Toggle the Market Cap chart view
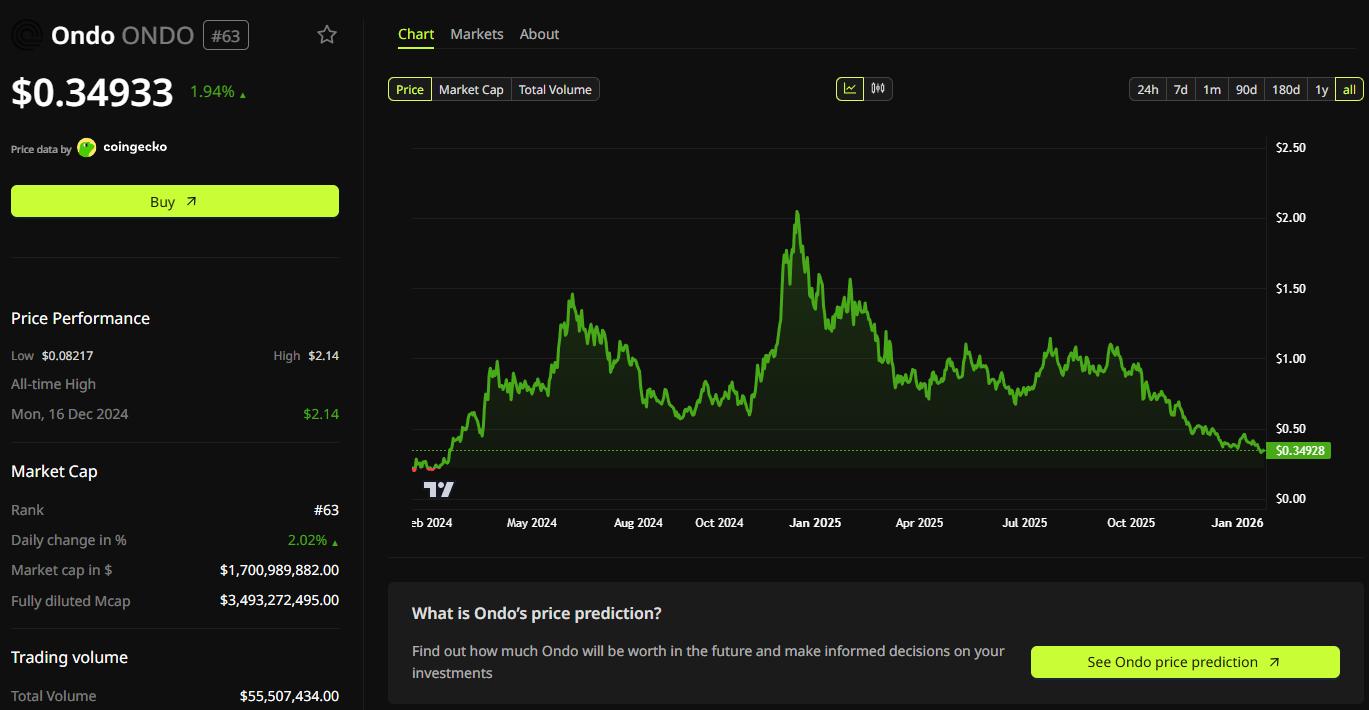 470,89
